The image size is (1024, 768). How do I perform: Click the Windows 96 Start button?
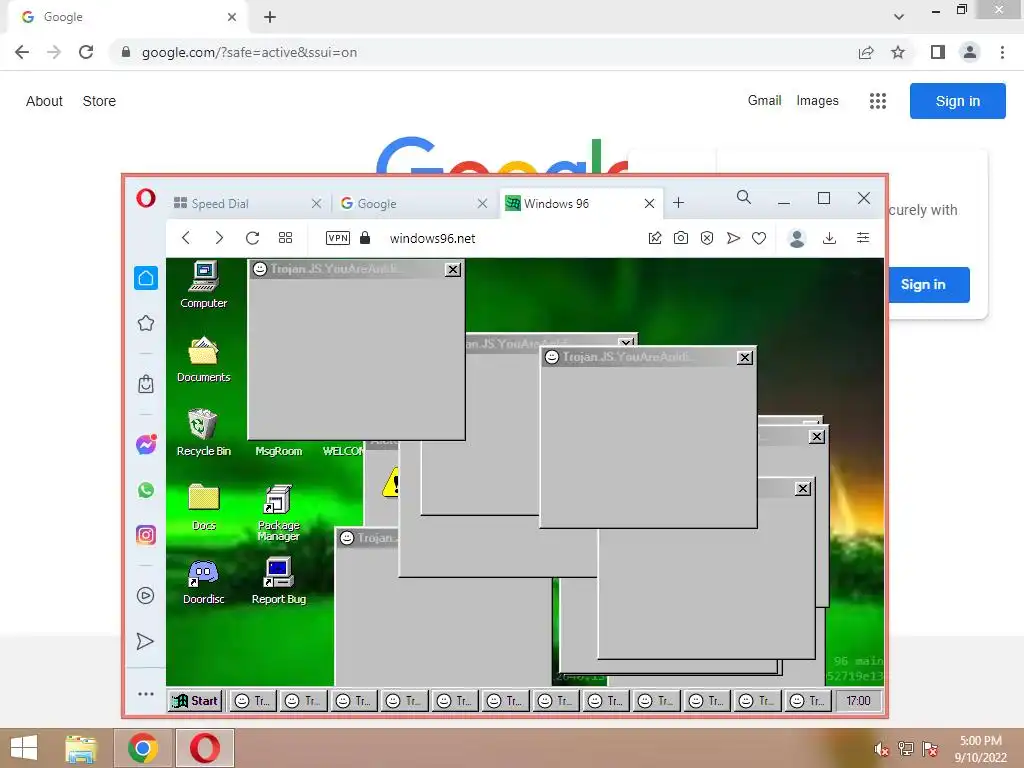[x=195, y=701]
